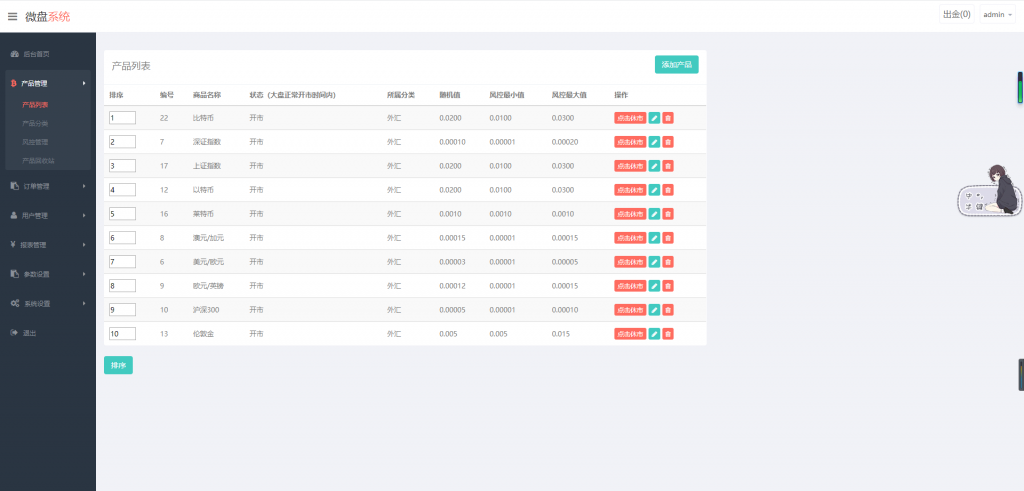Click the 微盘系统 logo title
The width and height of the screenshot is (1024, 491).
[x=48, y=17]
